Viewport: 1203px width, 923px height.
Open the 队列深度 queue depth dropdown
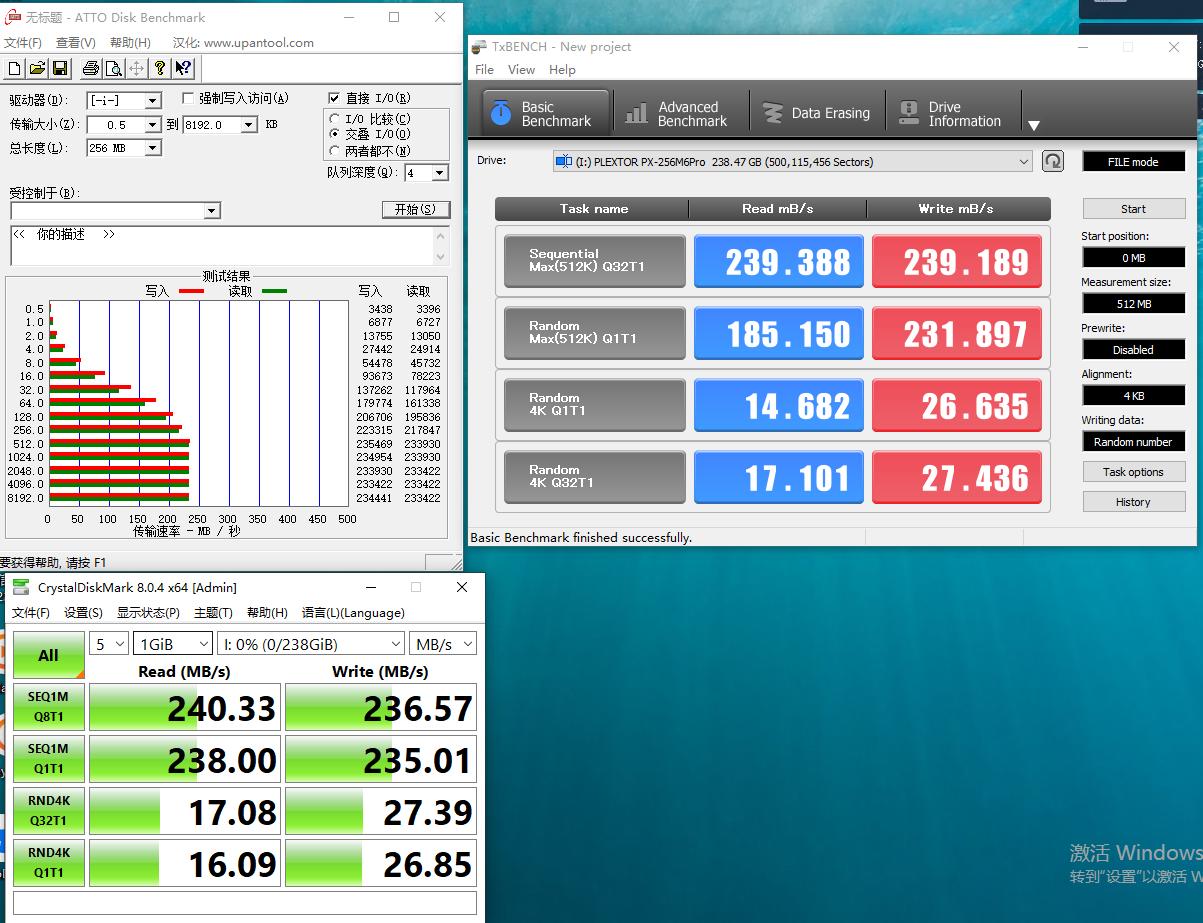pos(439,173)
